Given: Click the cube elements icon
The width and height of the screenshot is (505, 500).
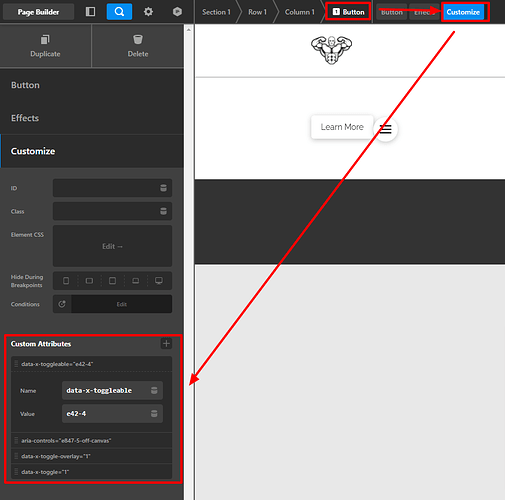Looking at the screenshot, I should 177,12.
